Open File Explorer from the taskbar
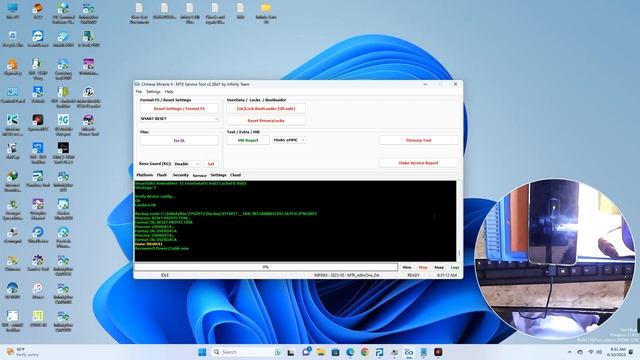 (321, 352)
